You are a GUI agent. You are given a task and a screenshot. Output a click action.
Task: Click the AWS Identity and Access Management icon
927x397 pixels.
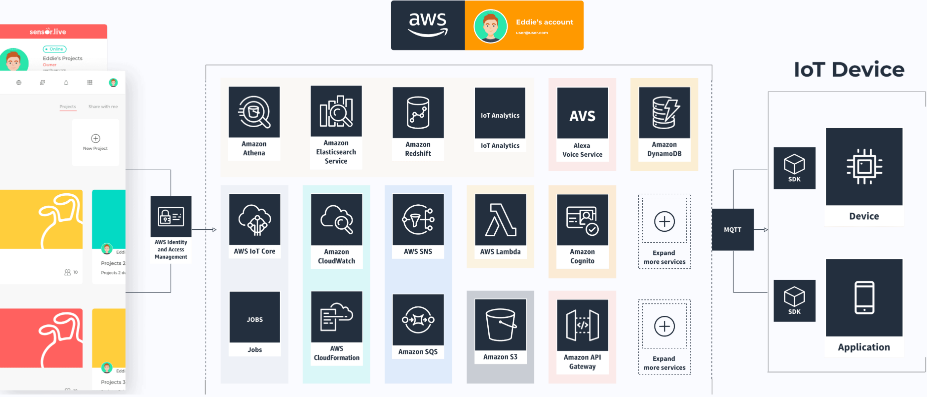(x=171, y=216)
